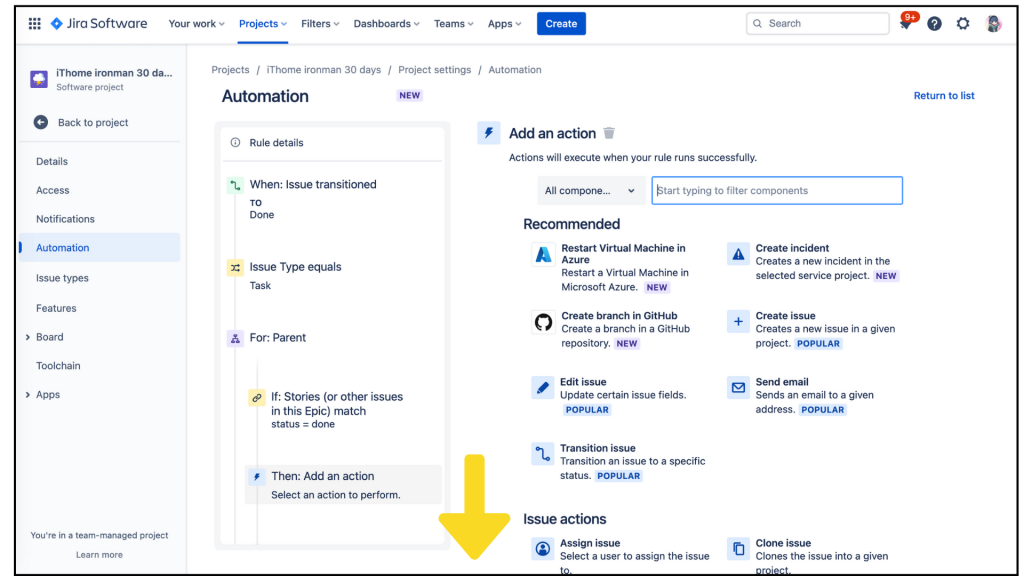Click the GitHub Create branch icon
Image resolution: width=1024 pixels, height=576 pixels.
pyautogui.click(x=543, y=322)
